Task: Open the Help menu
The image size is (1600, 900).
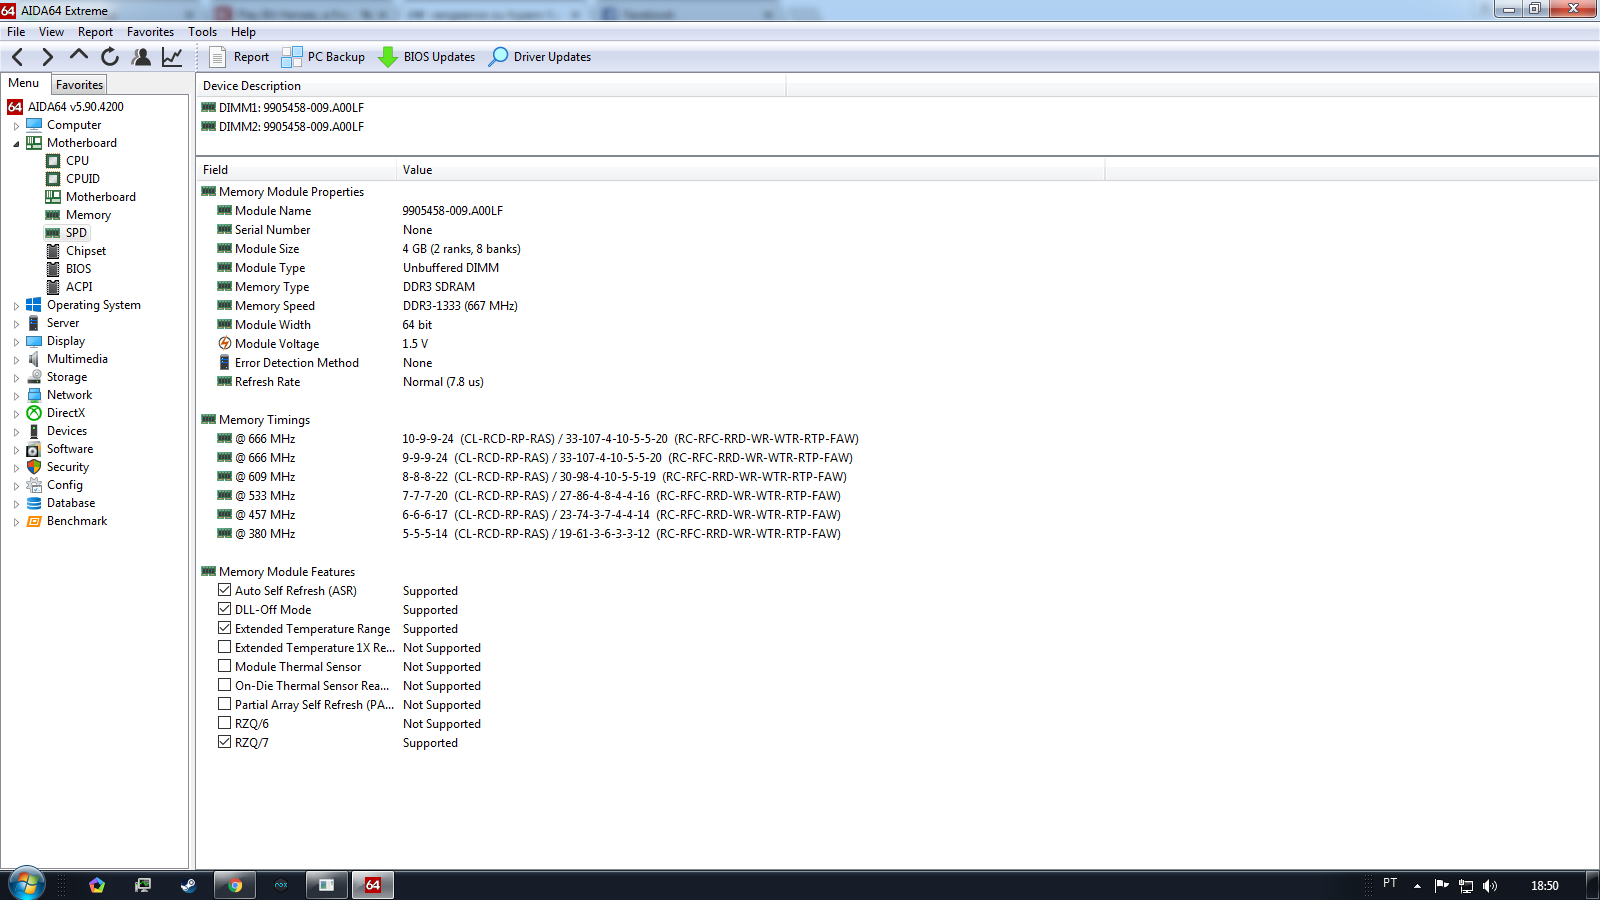Action: click(243, 32)
